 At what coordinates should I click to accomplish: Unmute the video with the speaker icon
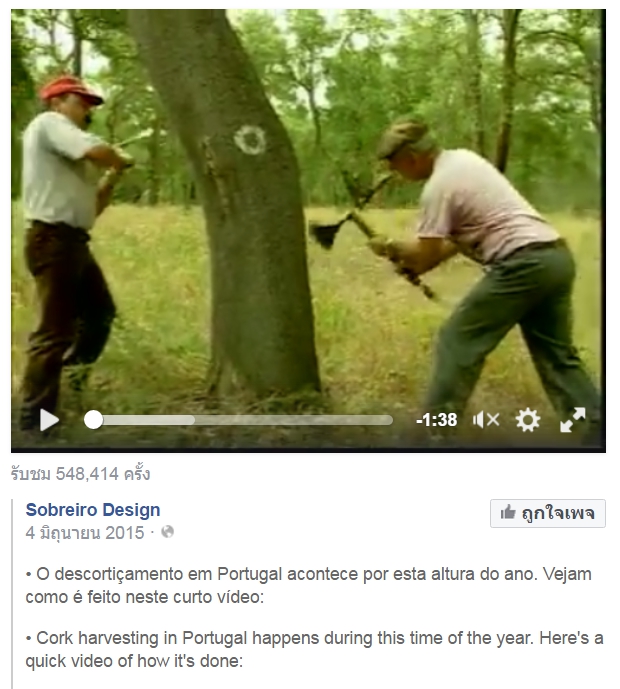[486, 420]
